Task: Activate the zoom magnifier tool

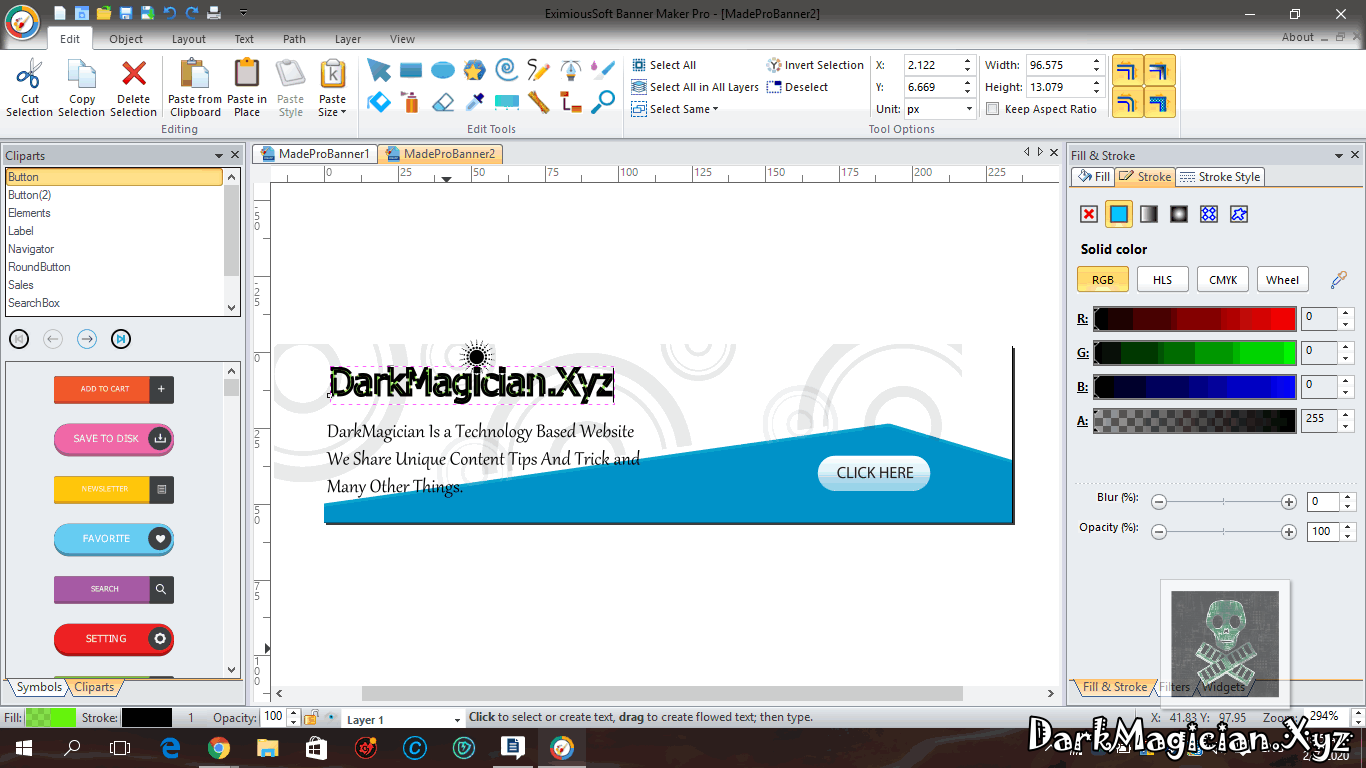Action: tap(603, 101)
